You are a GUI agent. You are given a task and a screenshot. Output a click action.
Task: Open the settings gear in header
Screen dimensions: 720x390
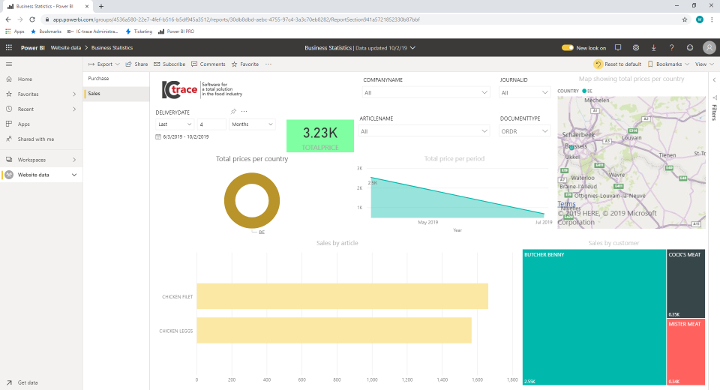coord(636,48)
